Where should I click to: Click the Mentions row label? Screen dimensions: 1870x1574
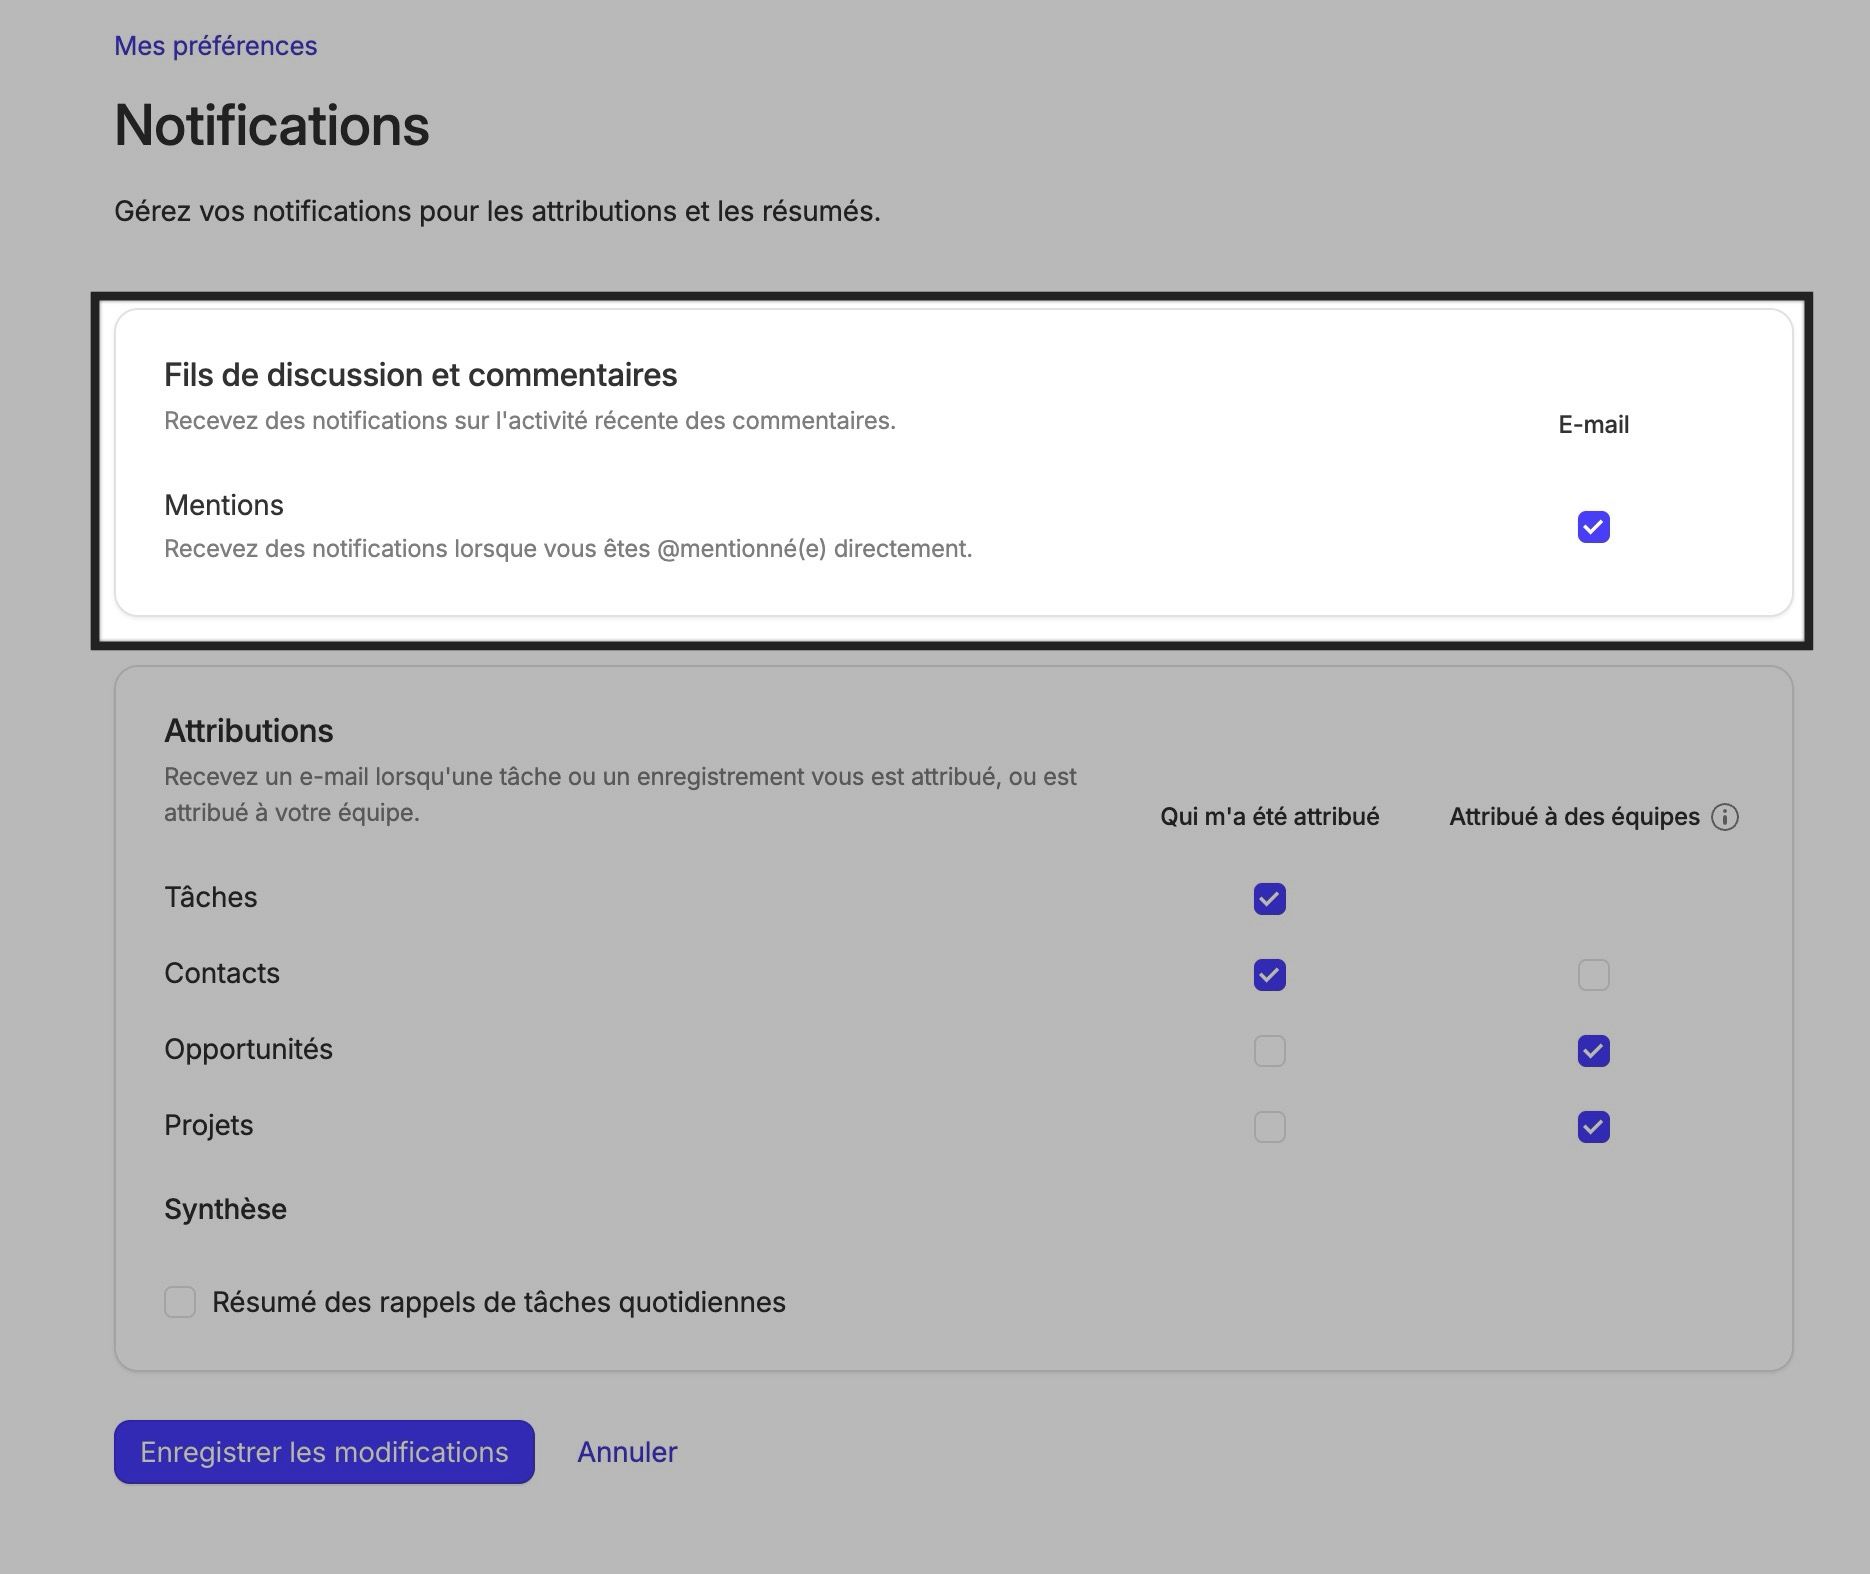click(224, 505)
